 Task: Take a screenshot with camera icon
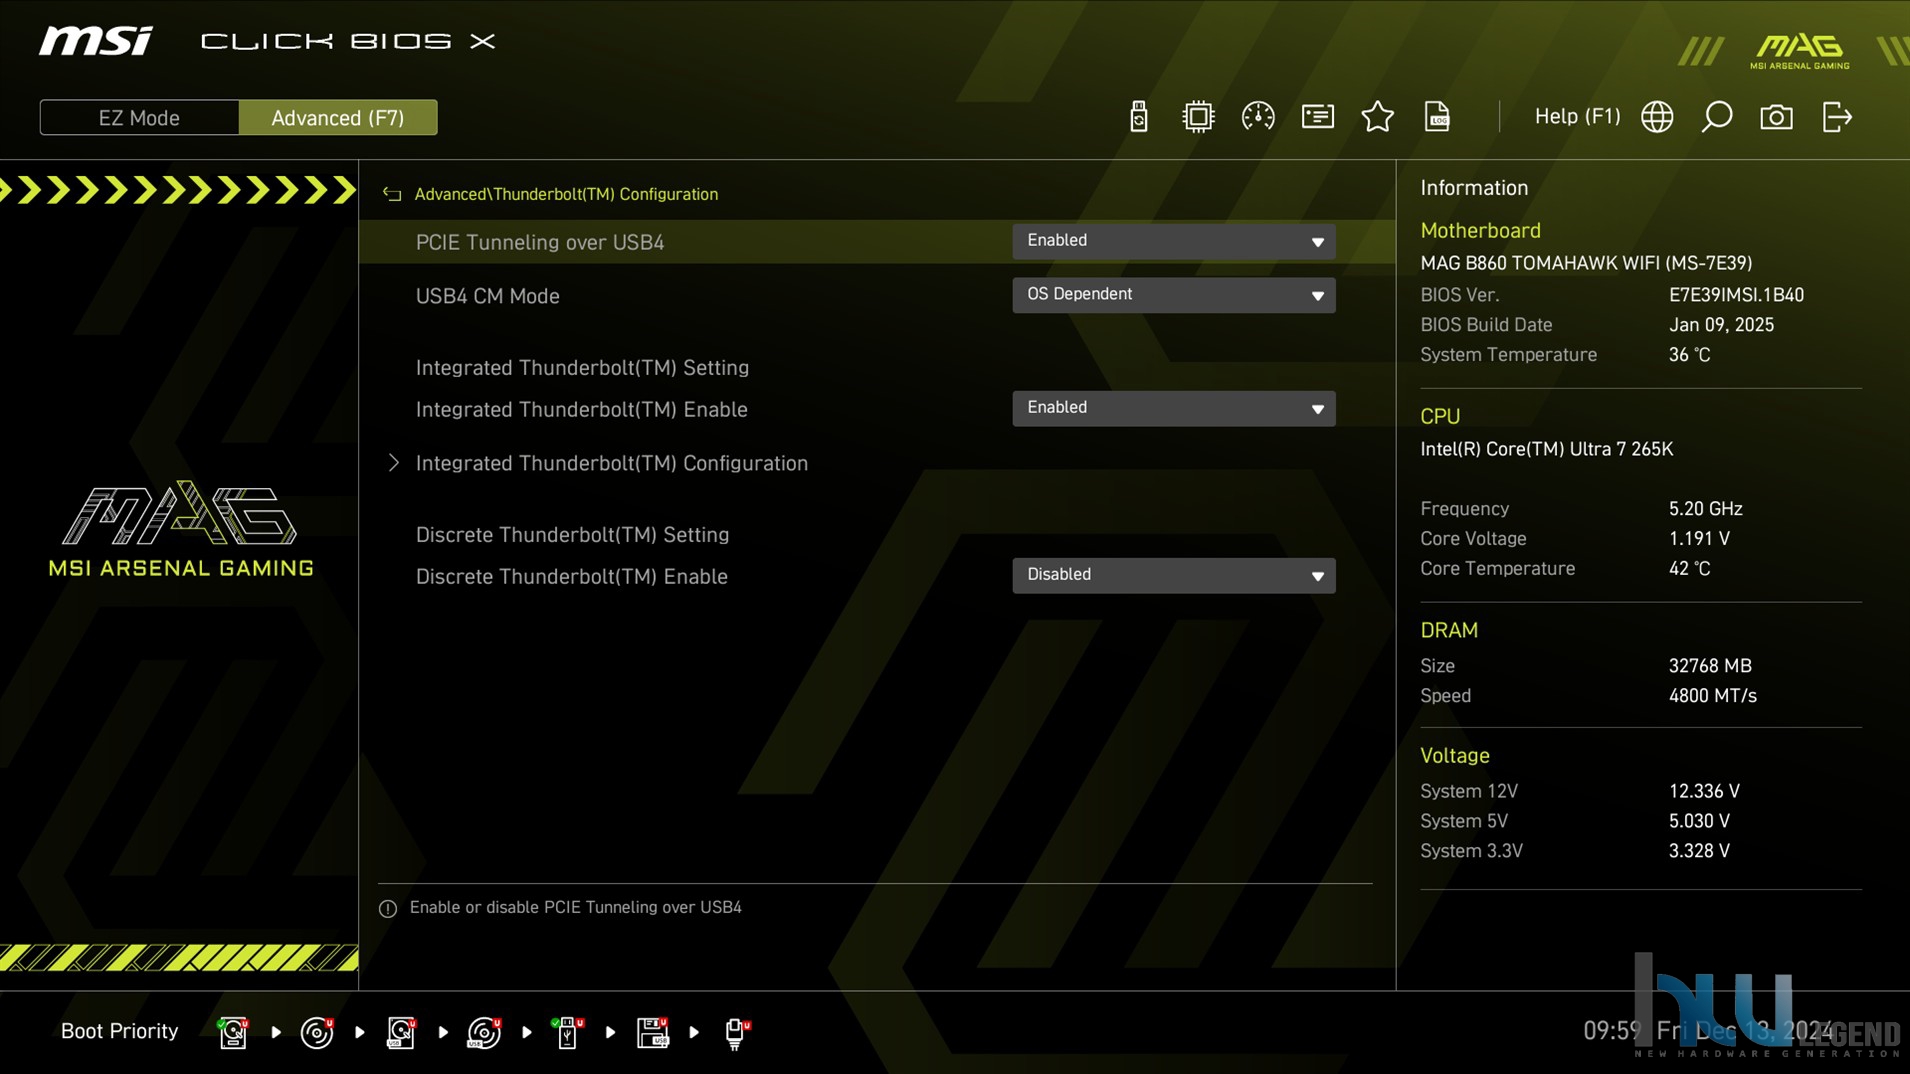click(1776, 117)
